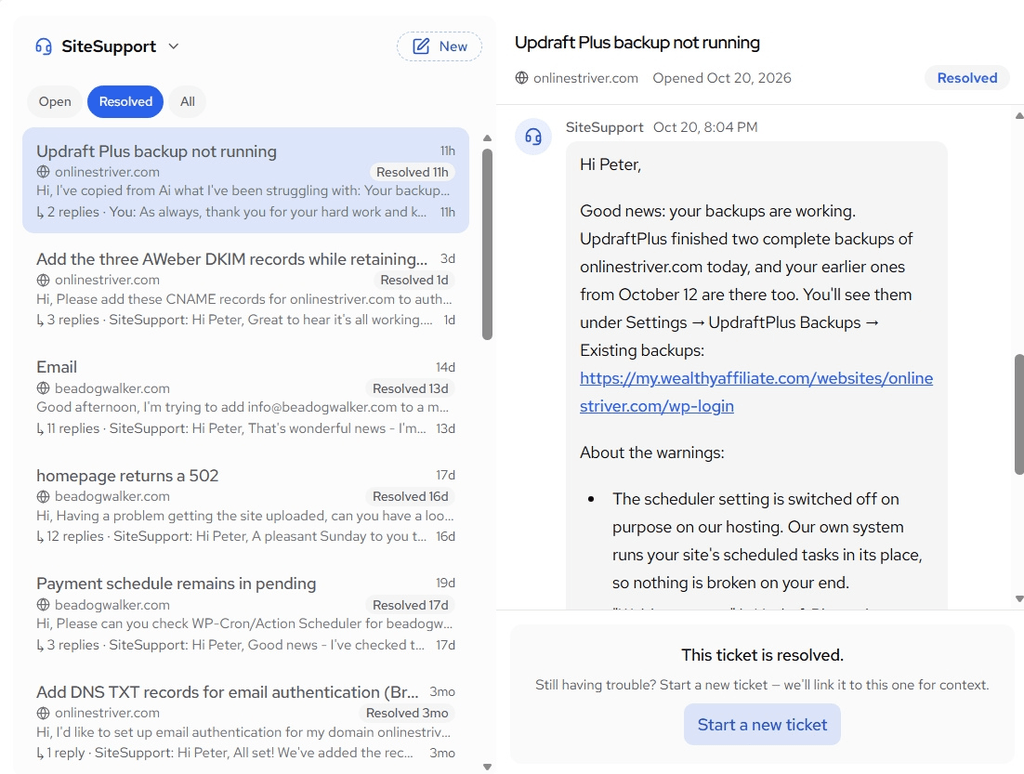Click the Resolved 3mo status badge
This screenshot has height=774, width=1024.
coord(407,713)
